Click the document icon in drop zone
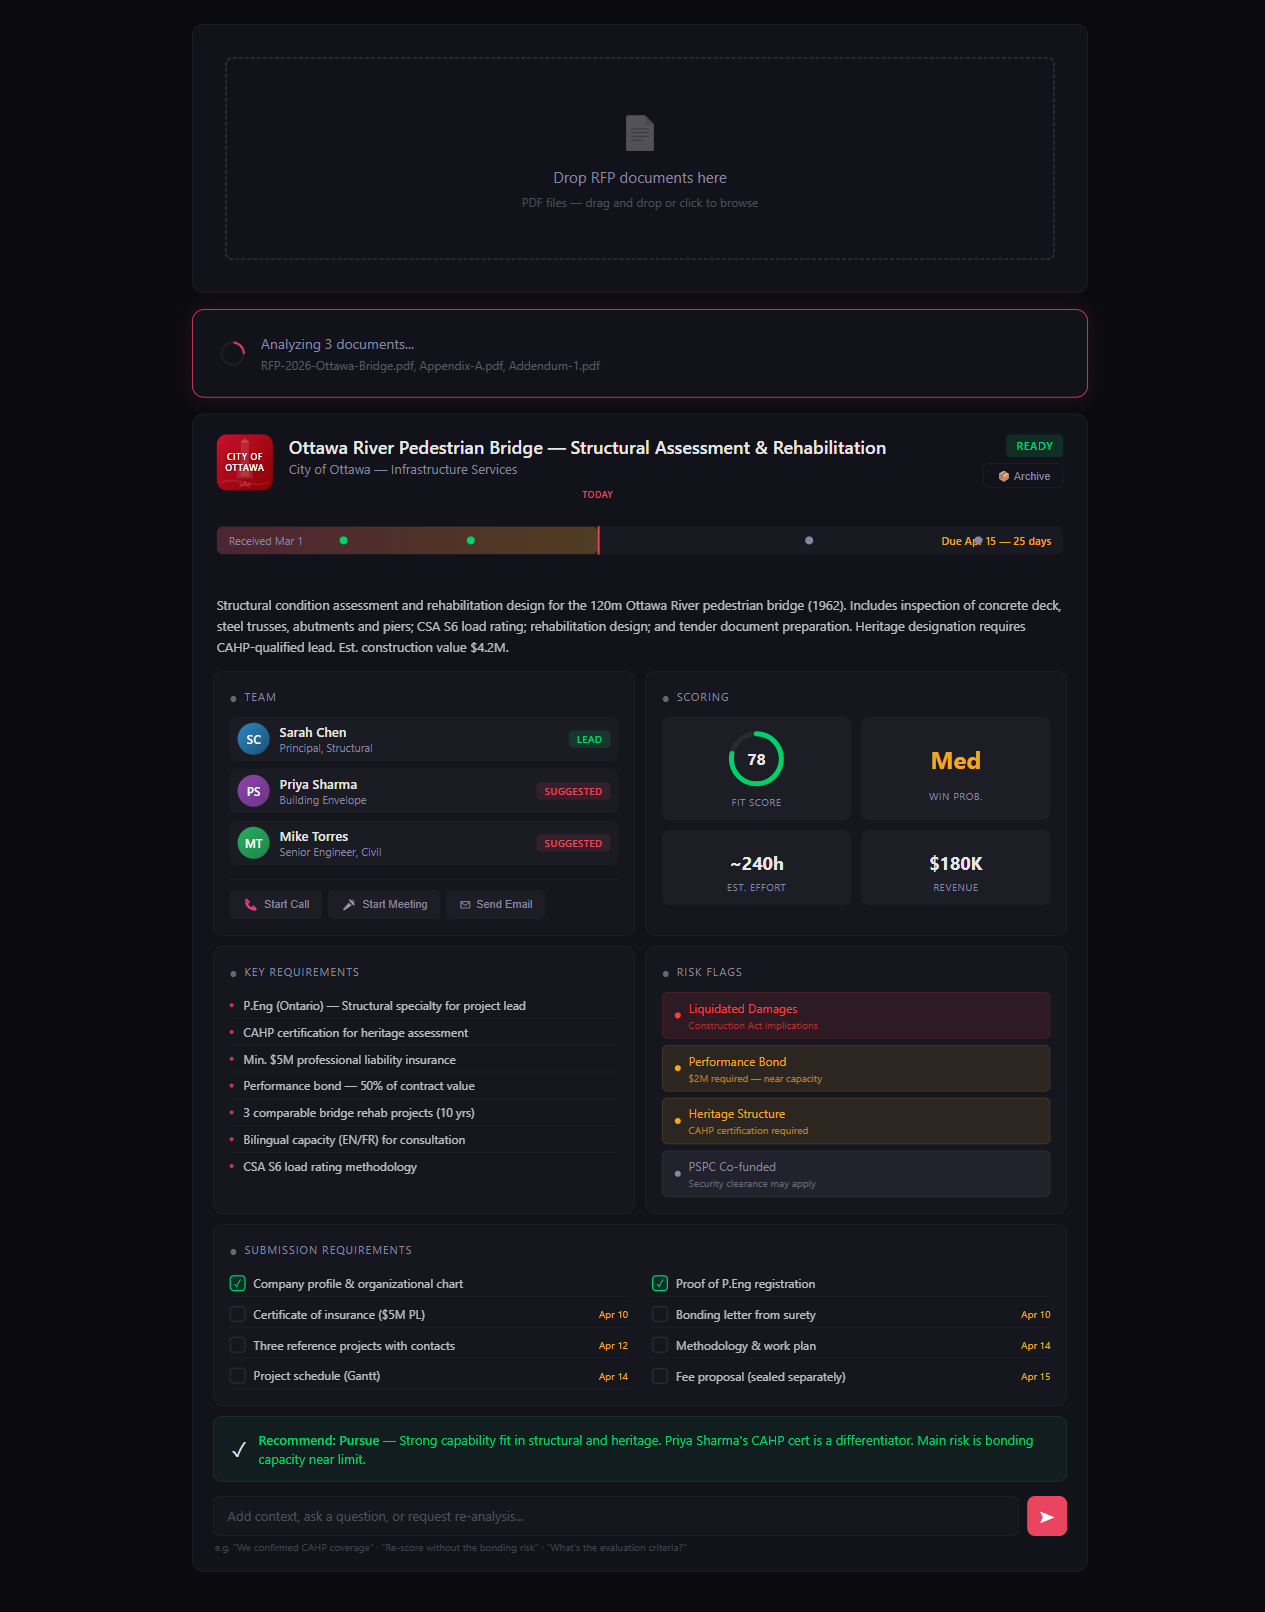 point(639,133)
